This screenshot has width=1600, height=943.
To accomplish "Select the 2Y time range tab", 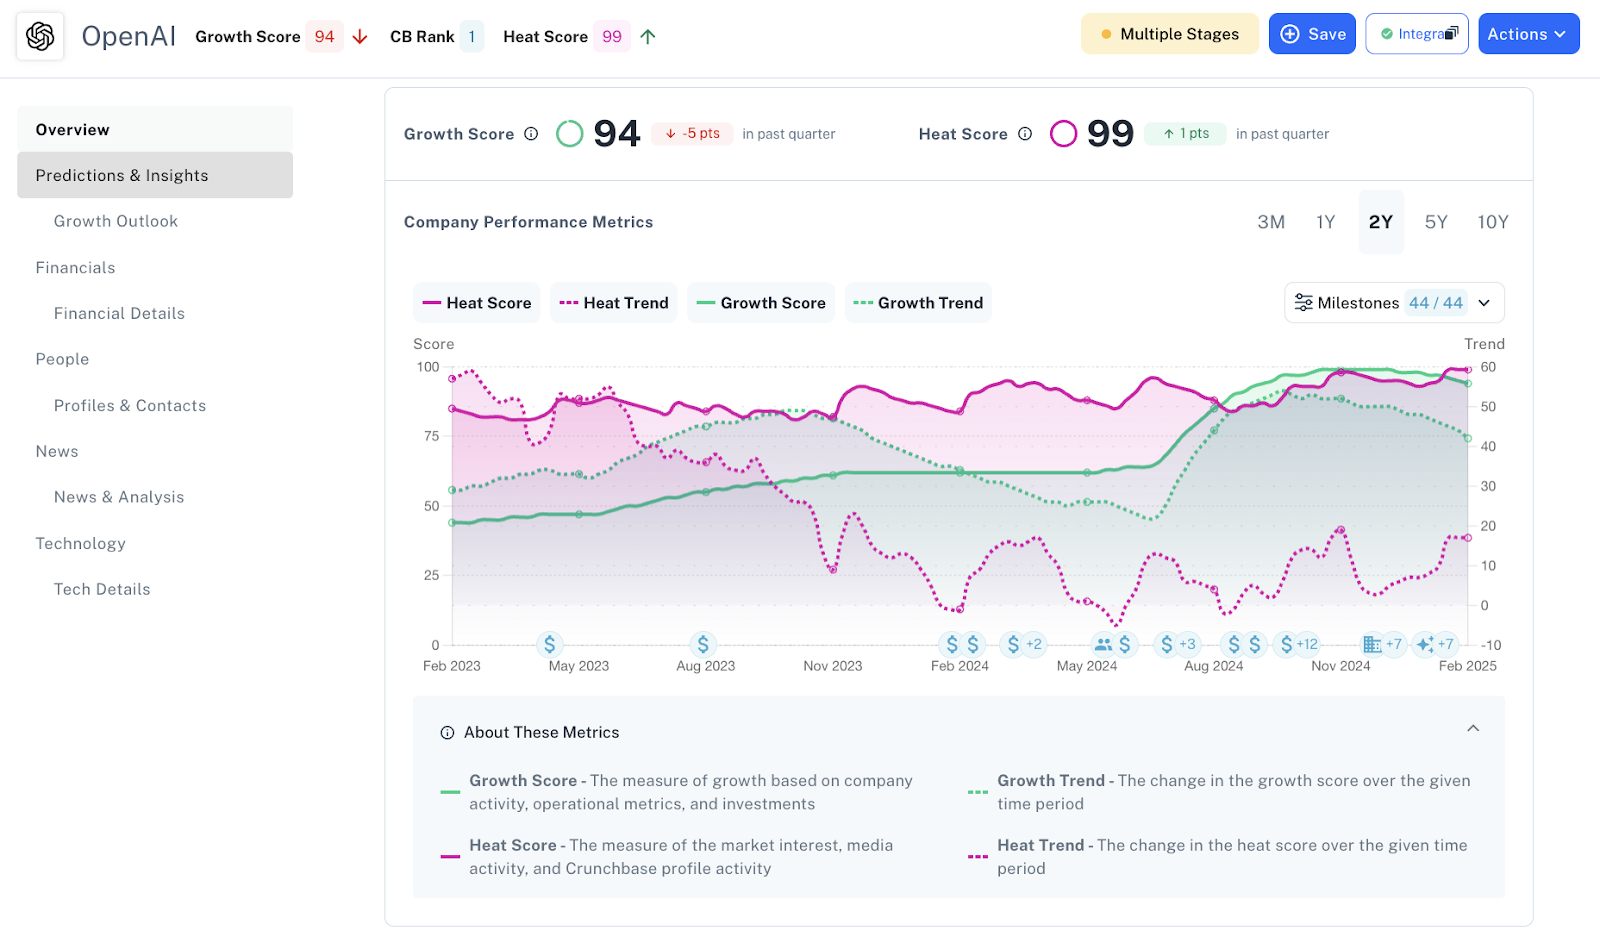I will [x=1381, y=222].
